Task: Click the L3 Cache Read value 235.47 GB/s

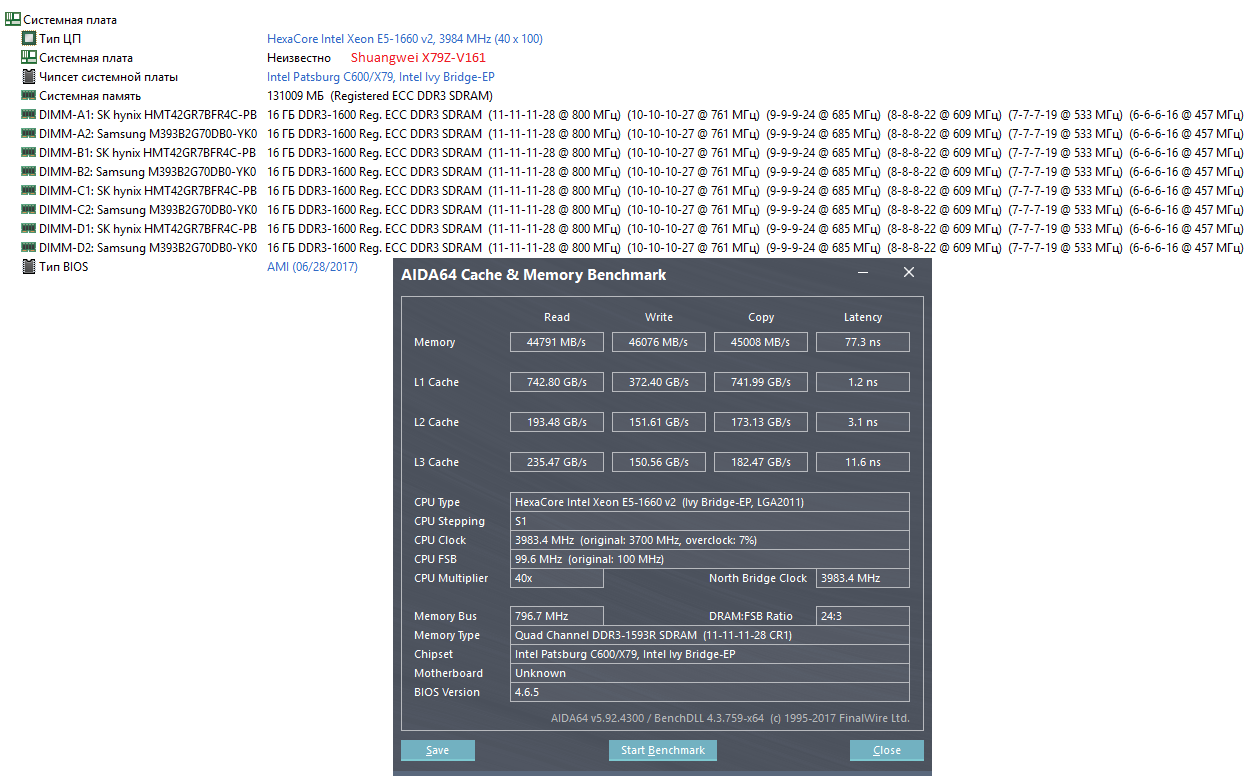Action: [557, 462]
